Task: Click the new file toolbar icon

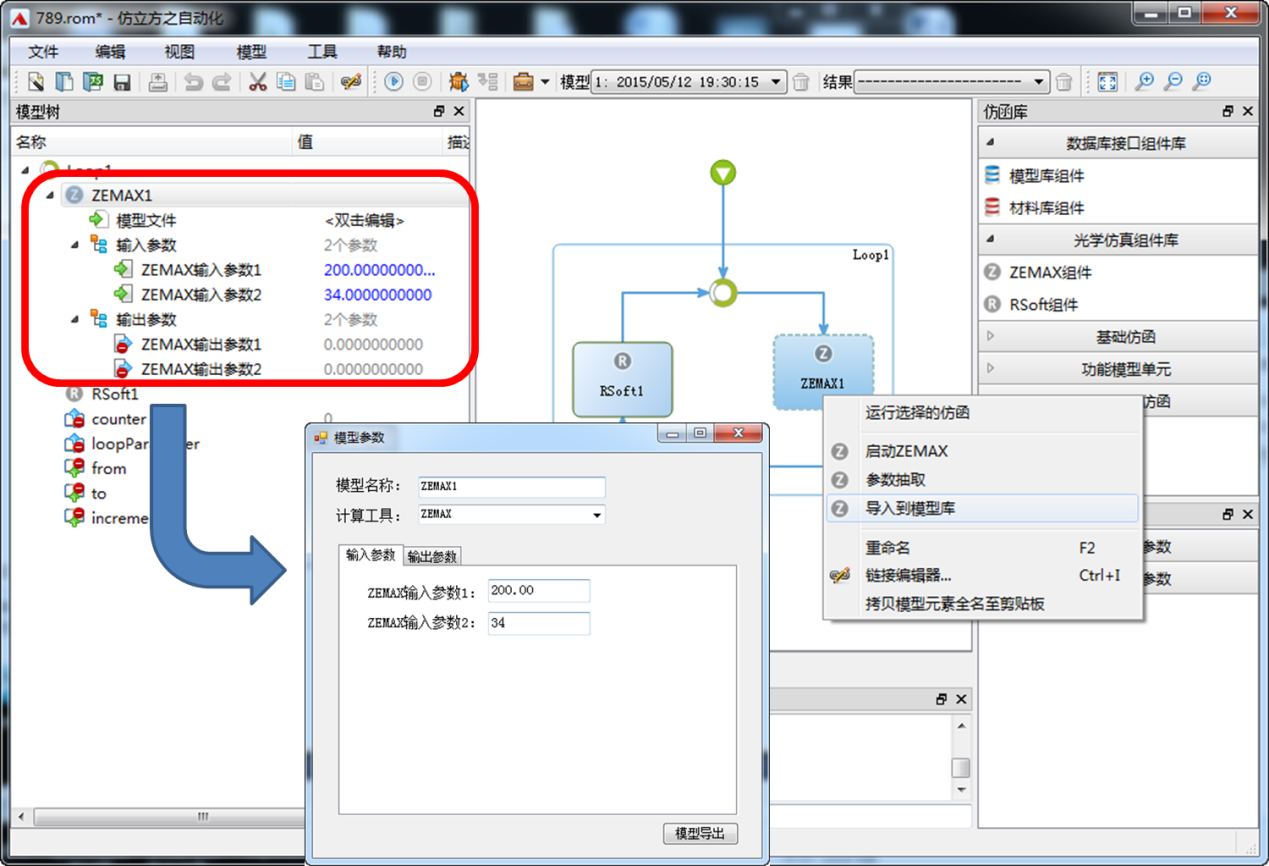Action: 36,82
